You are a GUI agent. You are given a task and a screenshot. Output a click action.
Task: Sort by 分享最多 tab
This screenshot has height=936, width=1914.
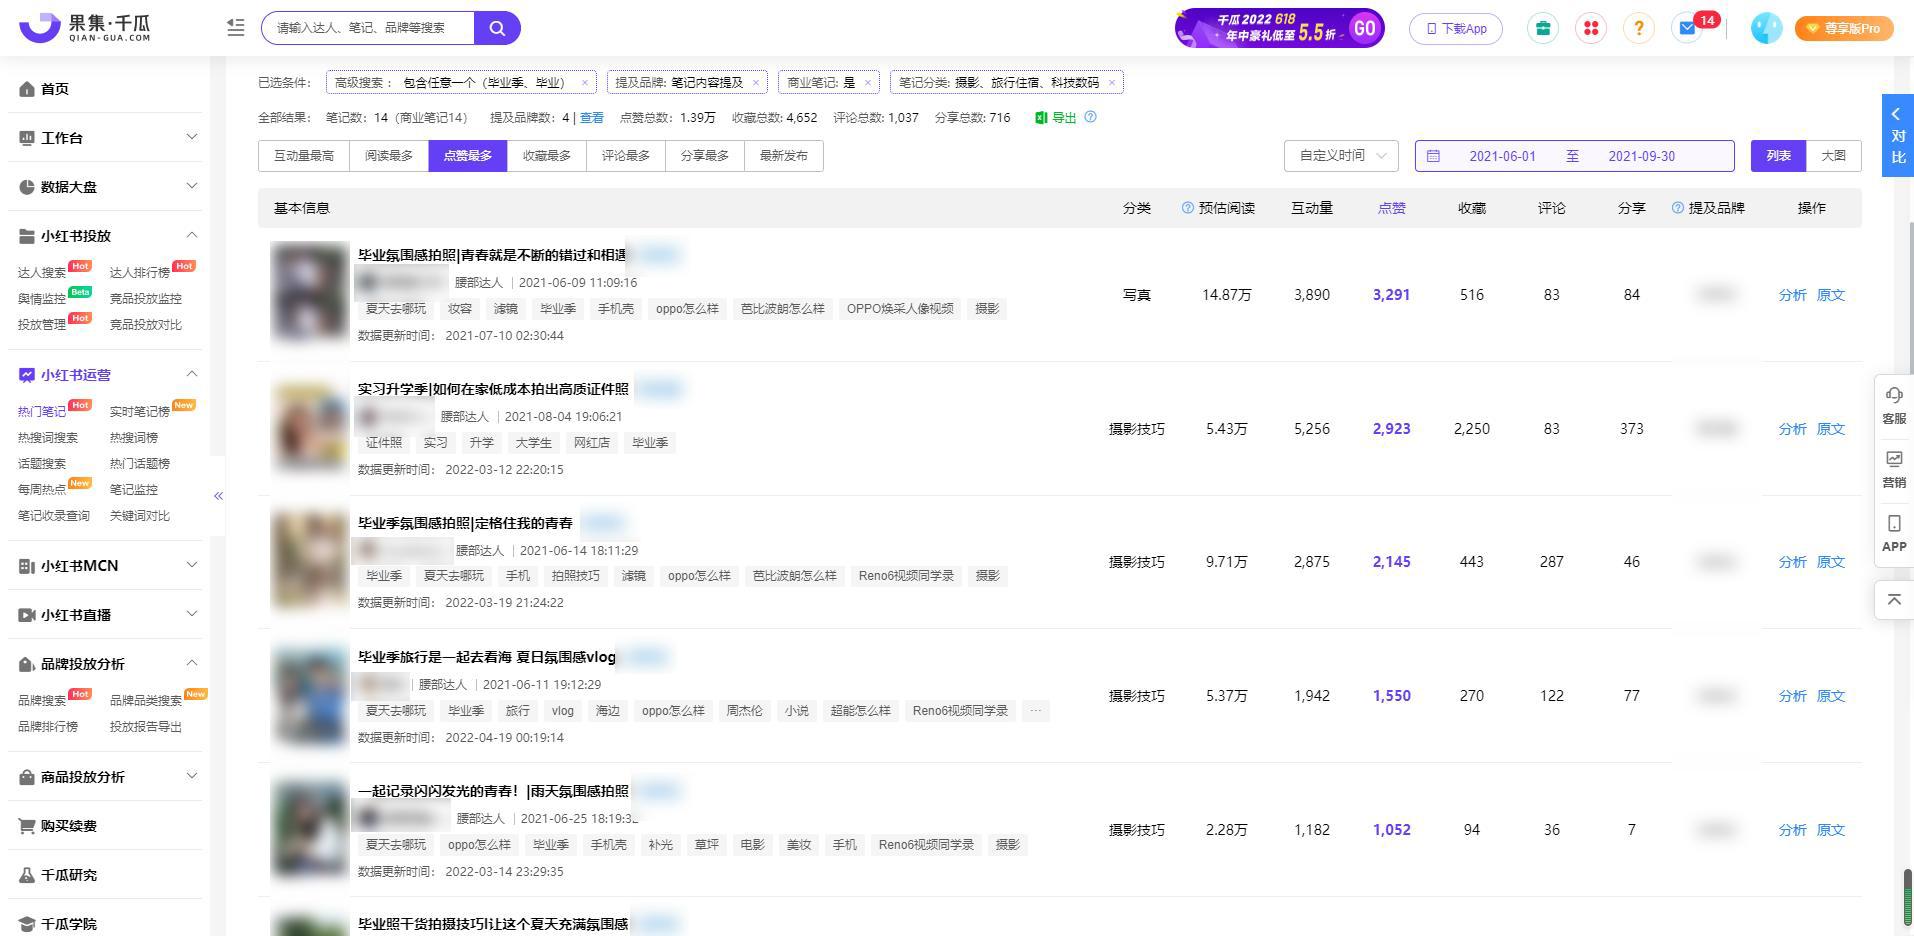click(705, 156)
